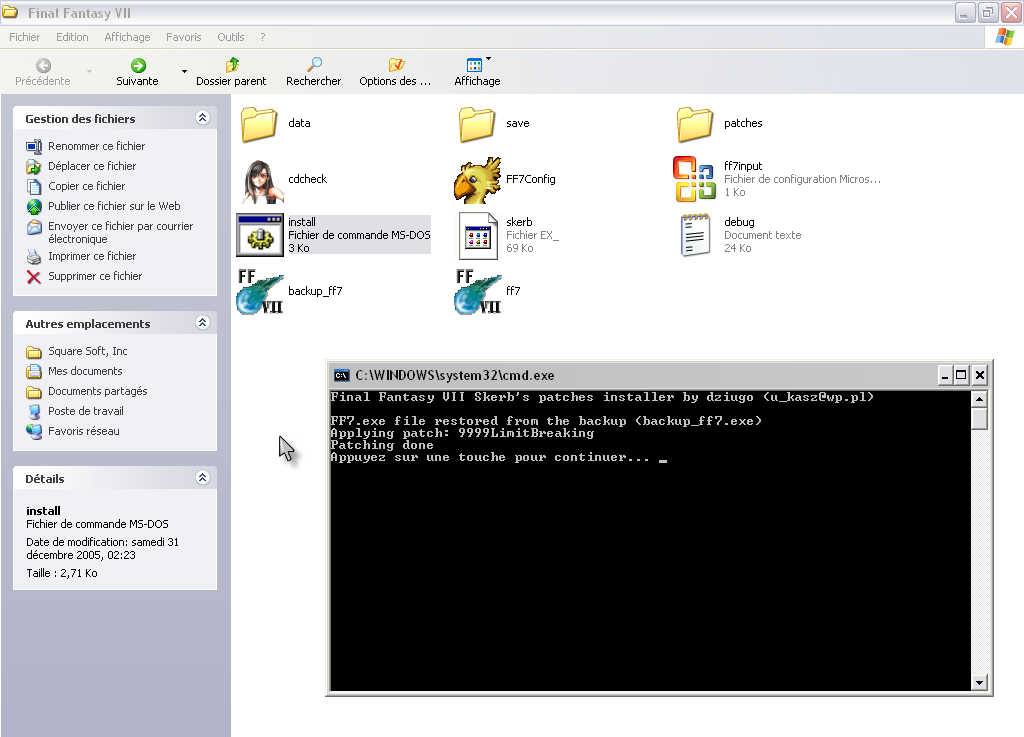Open Options des dossiers toolbar button
This screenshot has width=1024, height=737.
[x=395, y=71]
